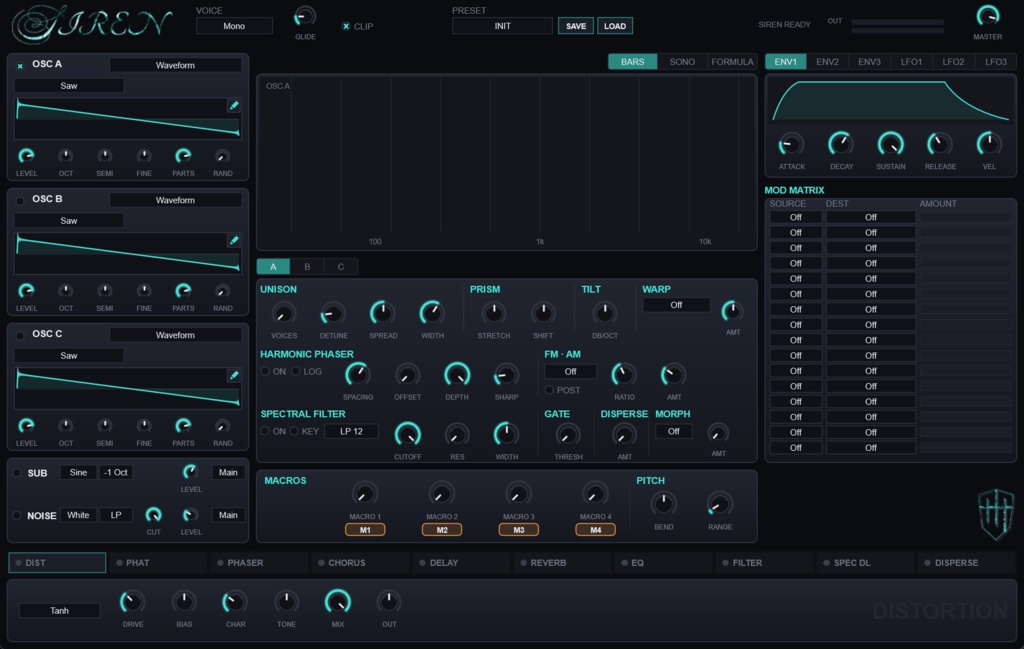The image size is (1024, 649).
Task: Click the Spectral Filter CUTOFF knob
Action: point(408,435)
